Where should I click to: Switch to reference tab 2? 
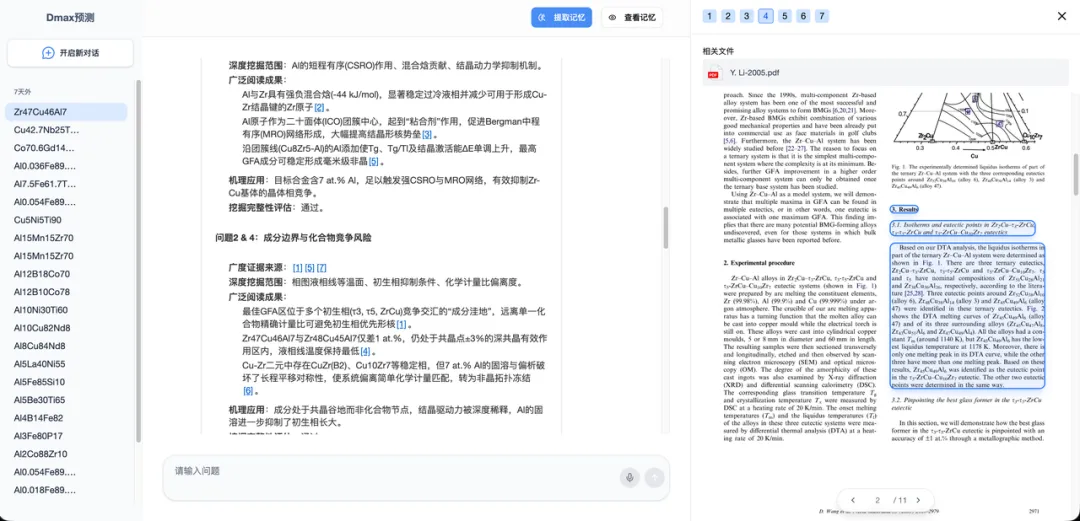(728, 16)
